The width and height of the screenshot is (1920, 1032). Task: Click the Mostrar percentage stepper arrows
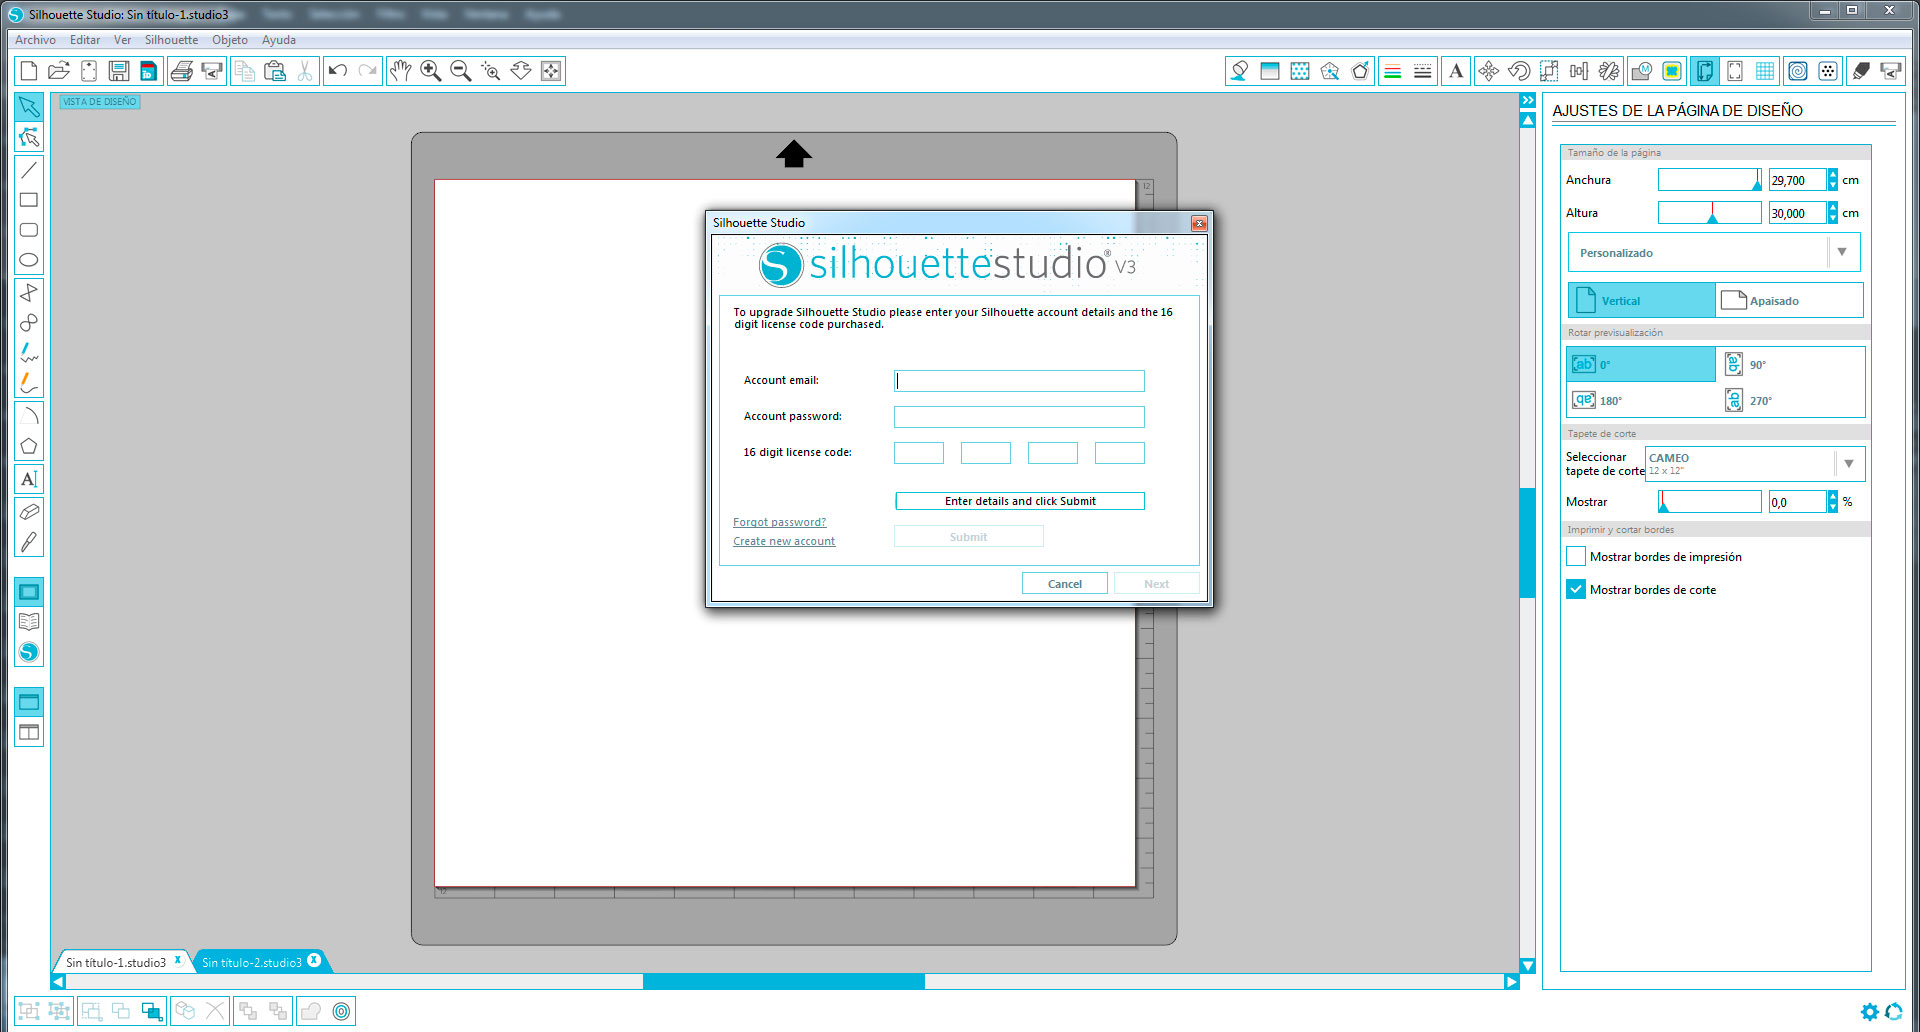1832,502
